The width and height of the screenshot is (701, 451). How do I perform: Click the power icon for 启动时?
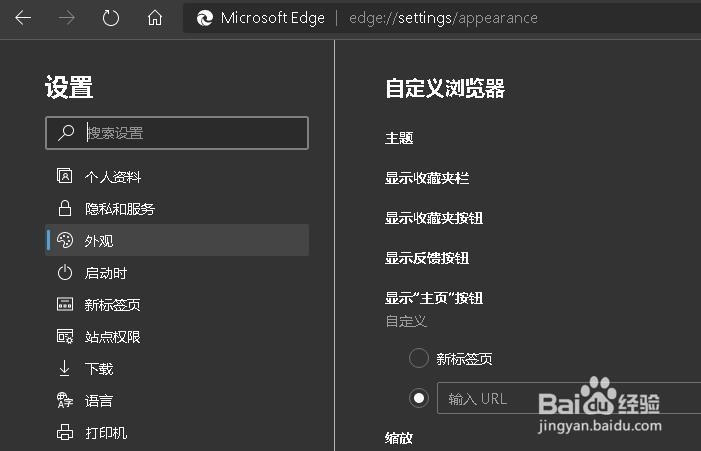[65, 272]
